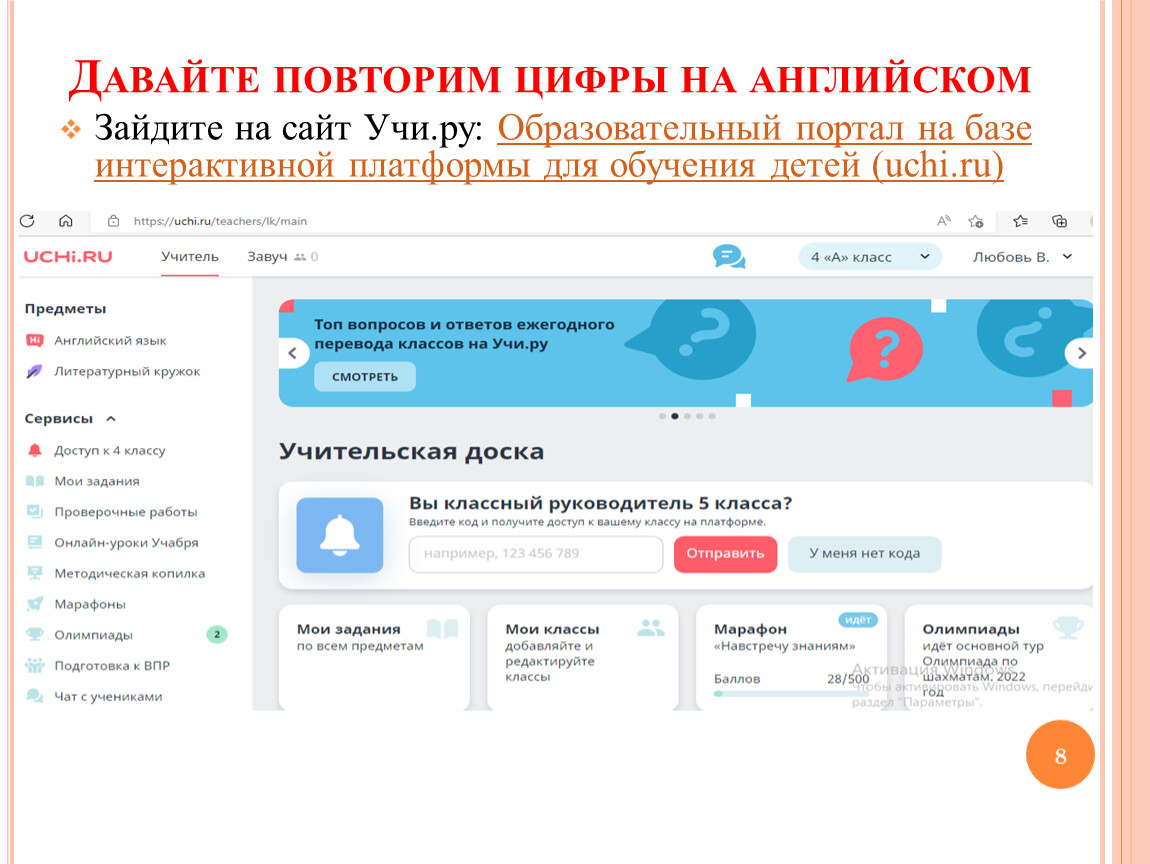Open the Марафон «Навстречу знаниям» card

(791, 657)
